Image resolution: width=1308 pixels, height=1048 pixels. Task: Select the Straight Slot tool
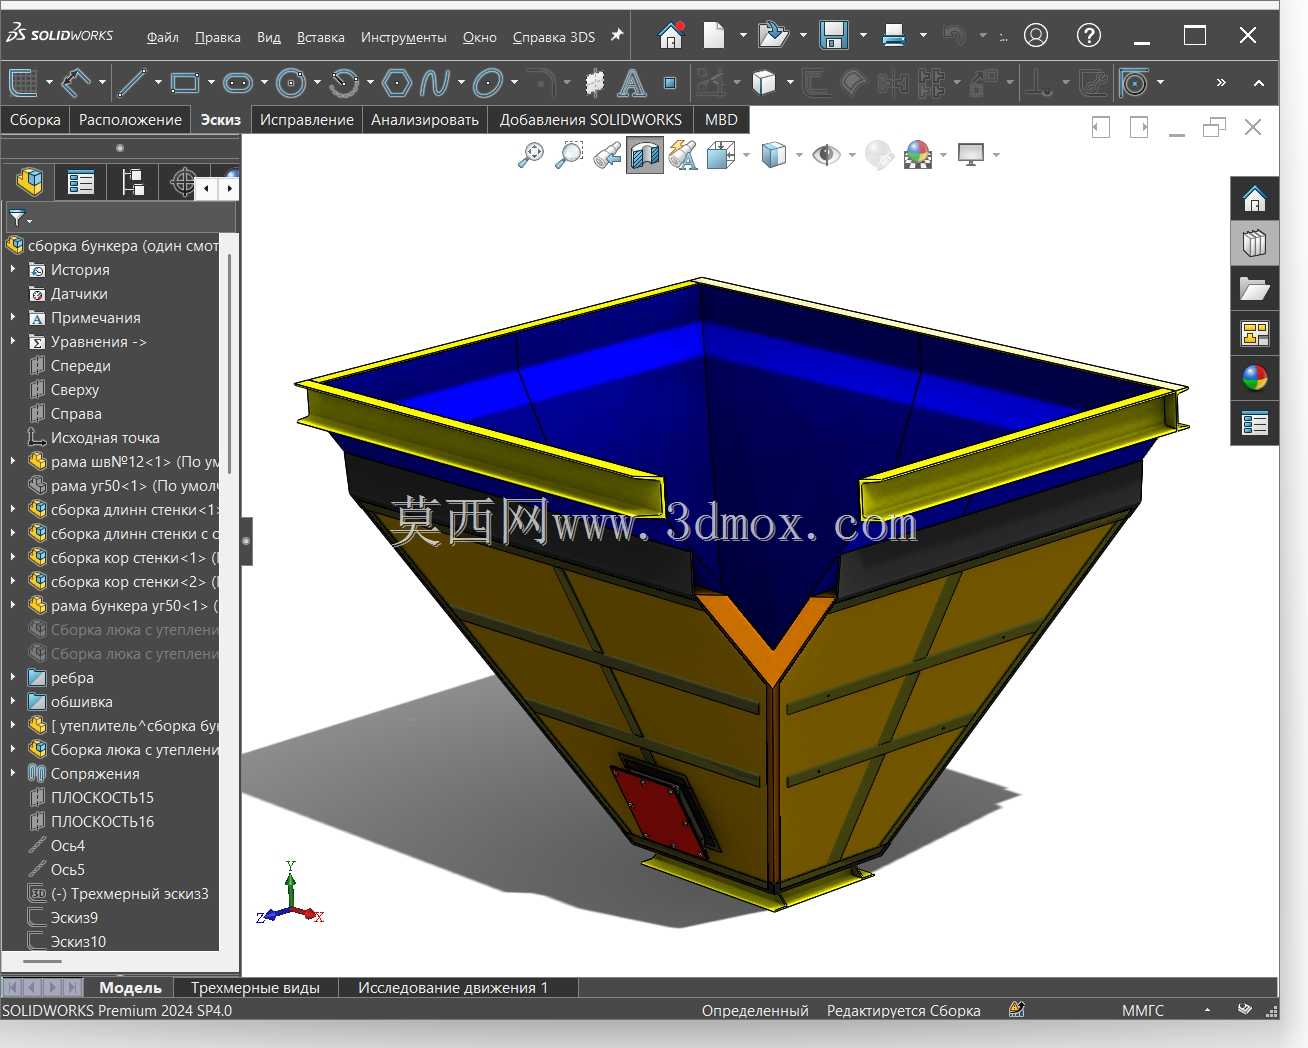[238, 82]
